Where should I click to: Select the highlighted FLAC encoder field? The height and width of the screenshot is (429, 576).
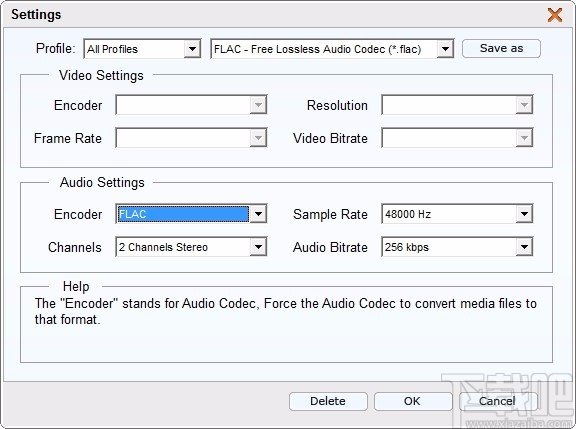pyautogui.click(x=183, y=214)
